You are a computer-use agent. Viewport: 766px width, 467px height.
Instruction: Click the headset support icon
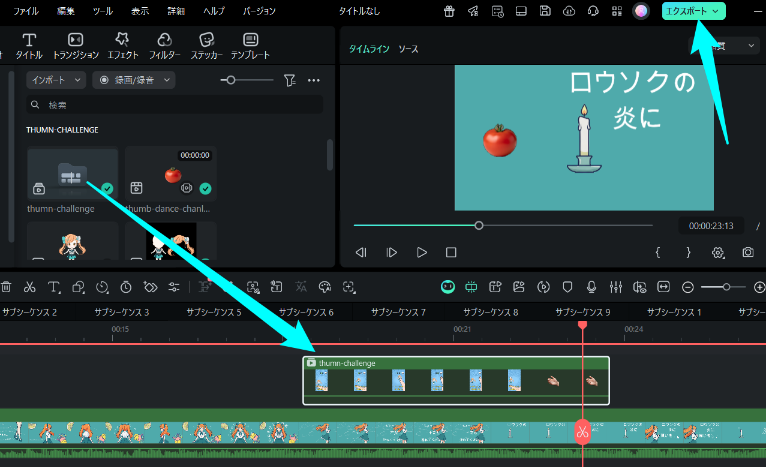(x=593, y=11)
